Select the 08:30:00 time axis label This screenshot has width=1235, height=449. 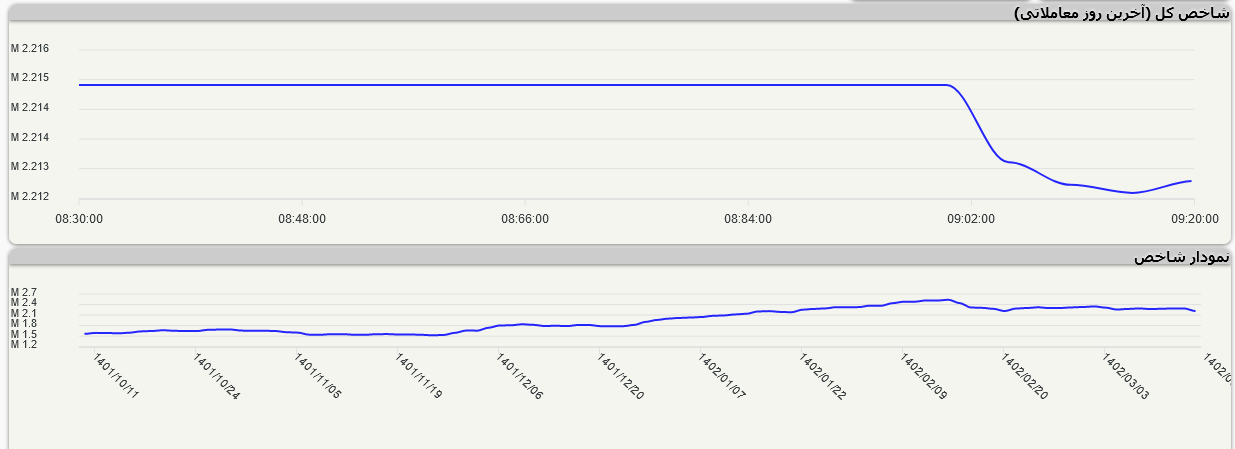(78, 217)
